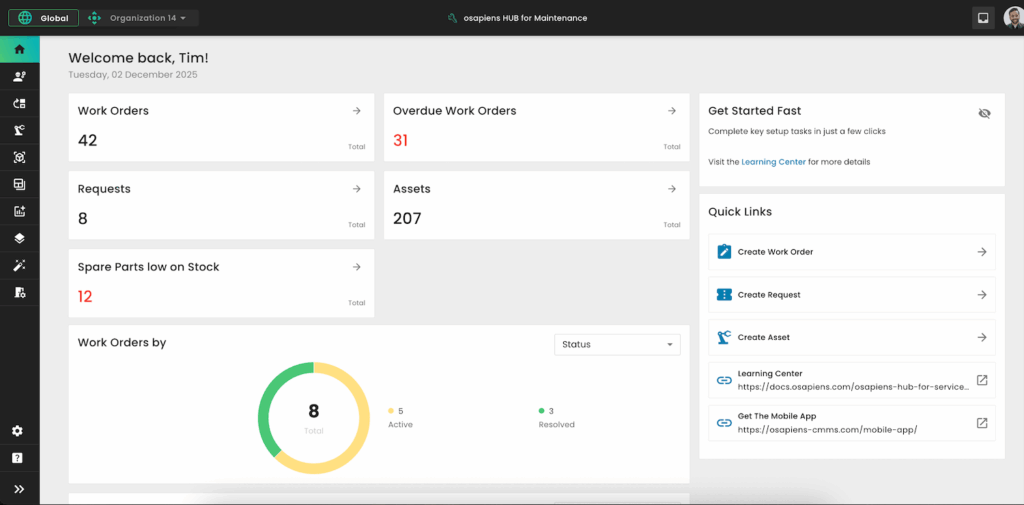Image resolution: width=1024 pixels, height=505 pixels.
Task: Open the robot arm assets sidebar icon
Action: tap(19, 130)
